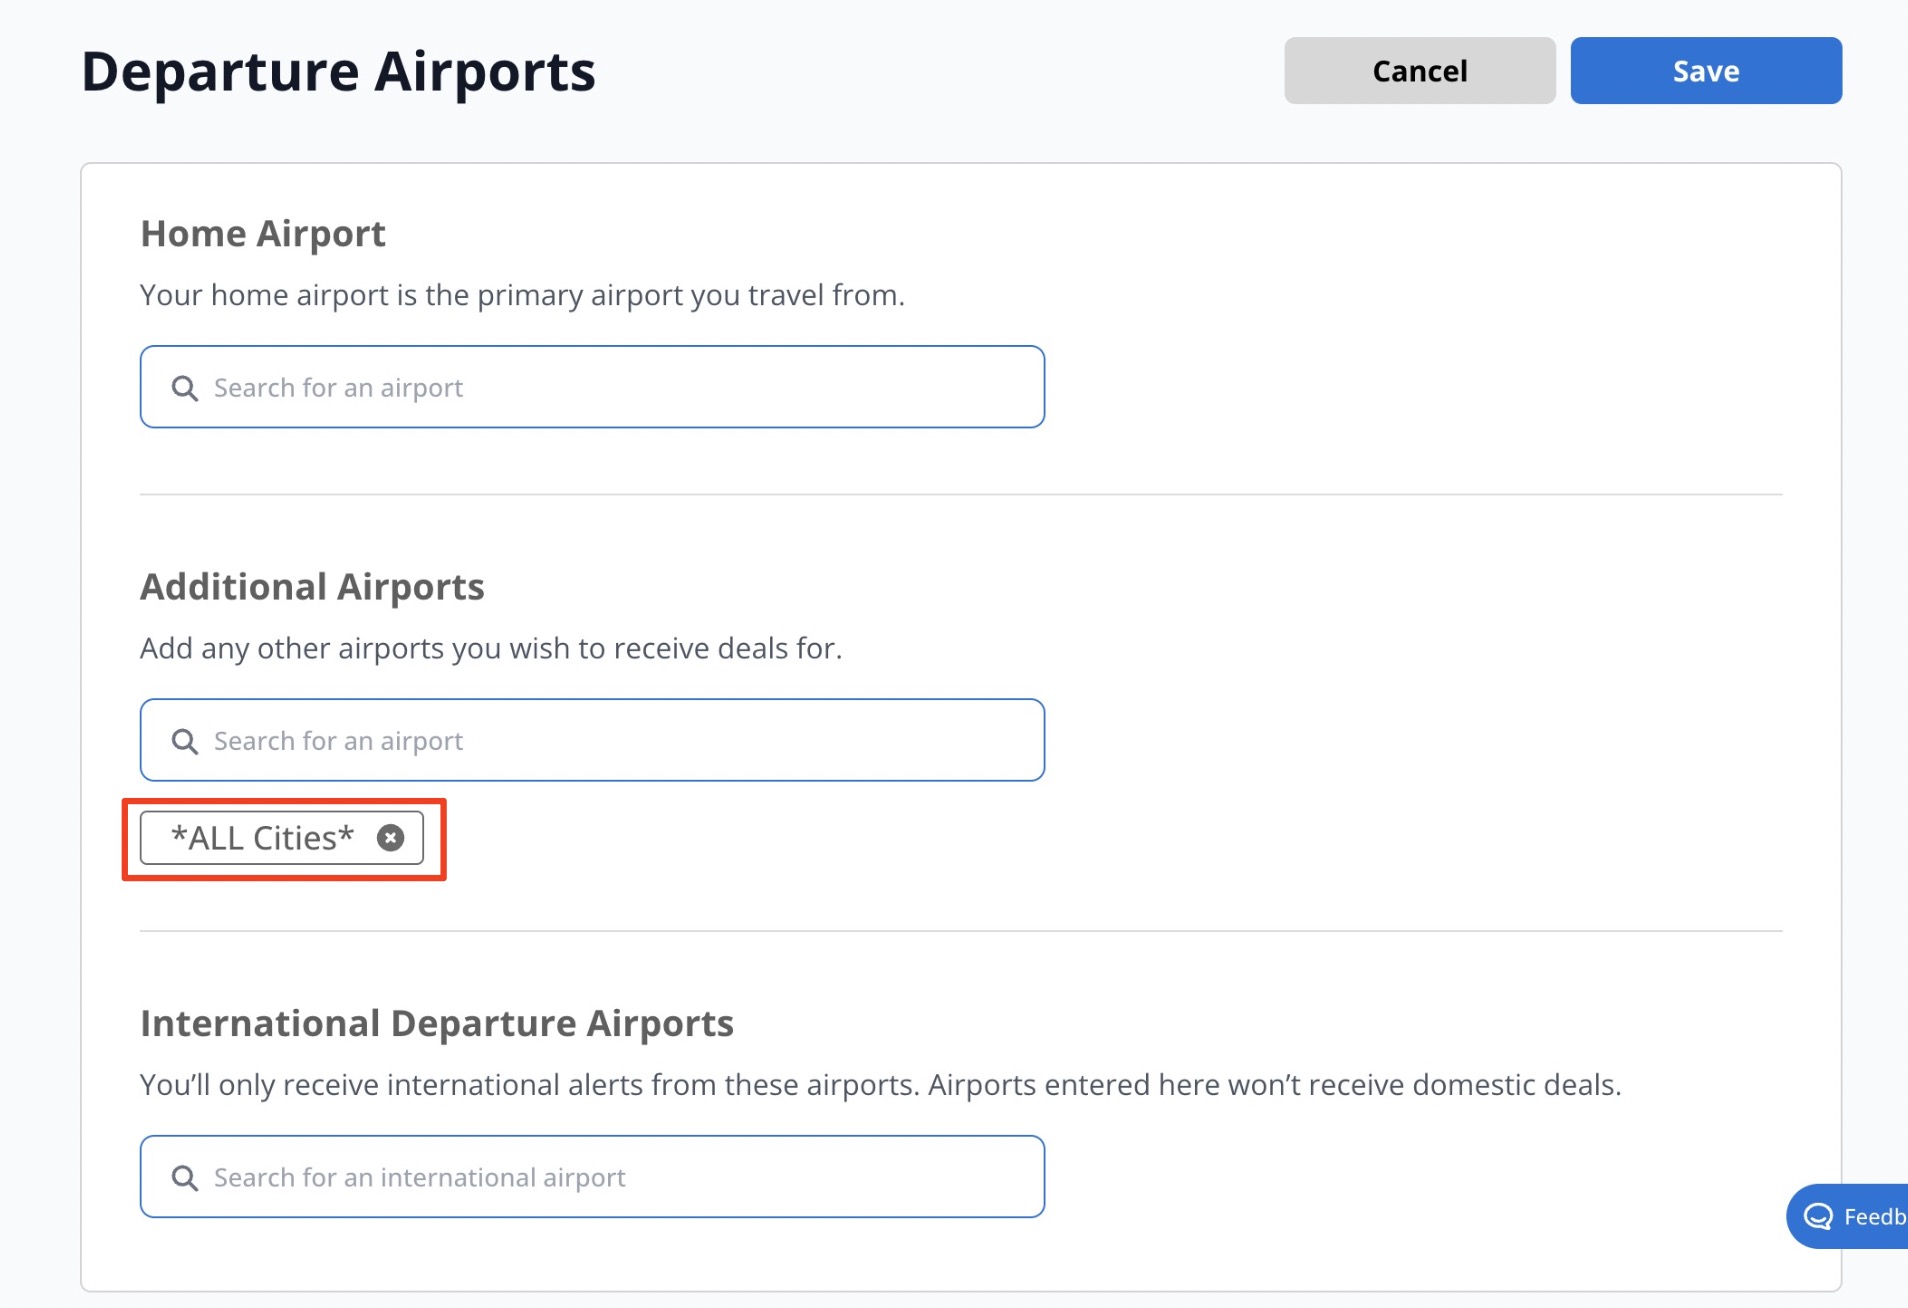1908x1308 pixels.
Task: Click the 'Additional Airports' section heading
Action: pos(311,586)
